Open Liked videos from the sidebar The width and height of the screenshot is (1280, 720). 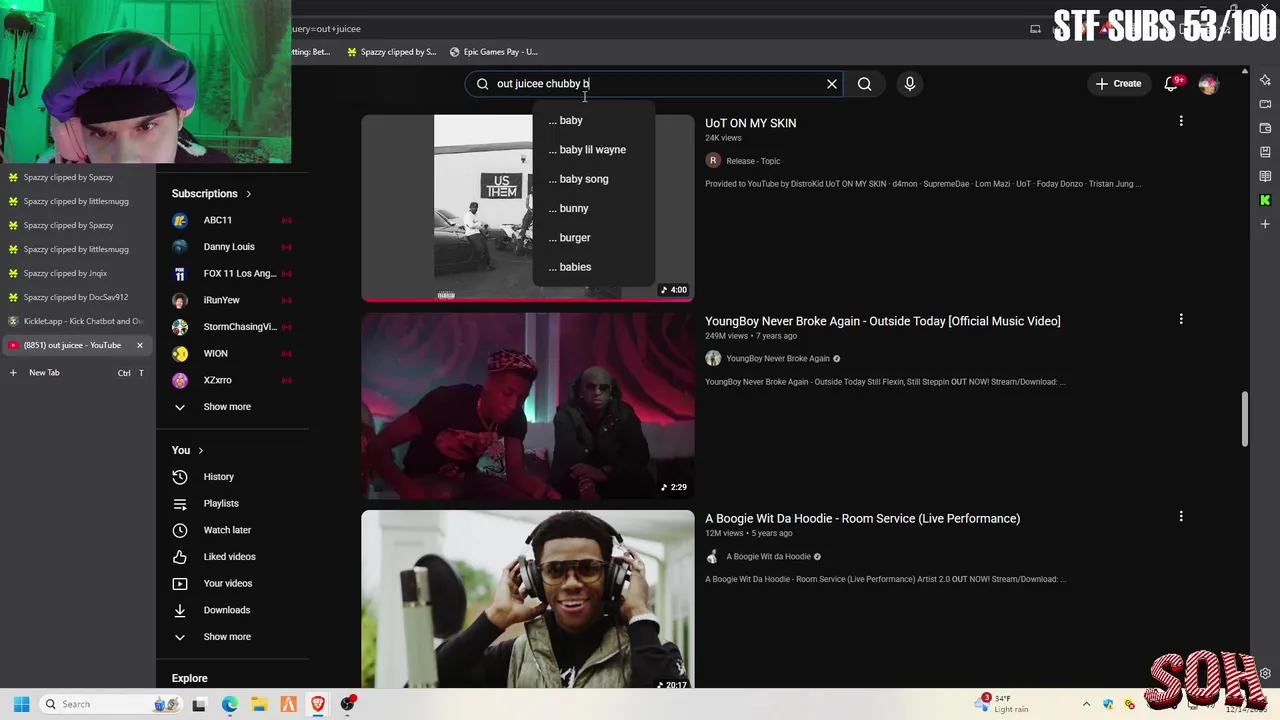coord(232,557)
